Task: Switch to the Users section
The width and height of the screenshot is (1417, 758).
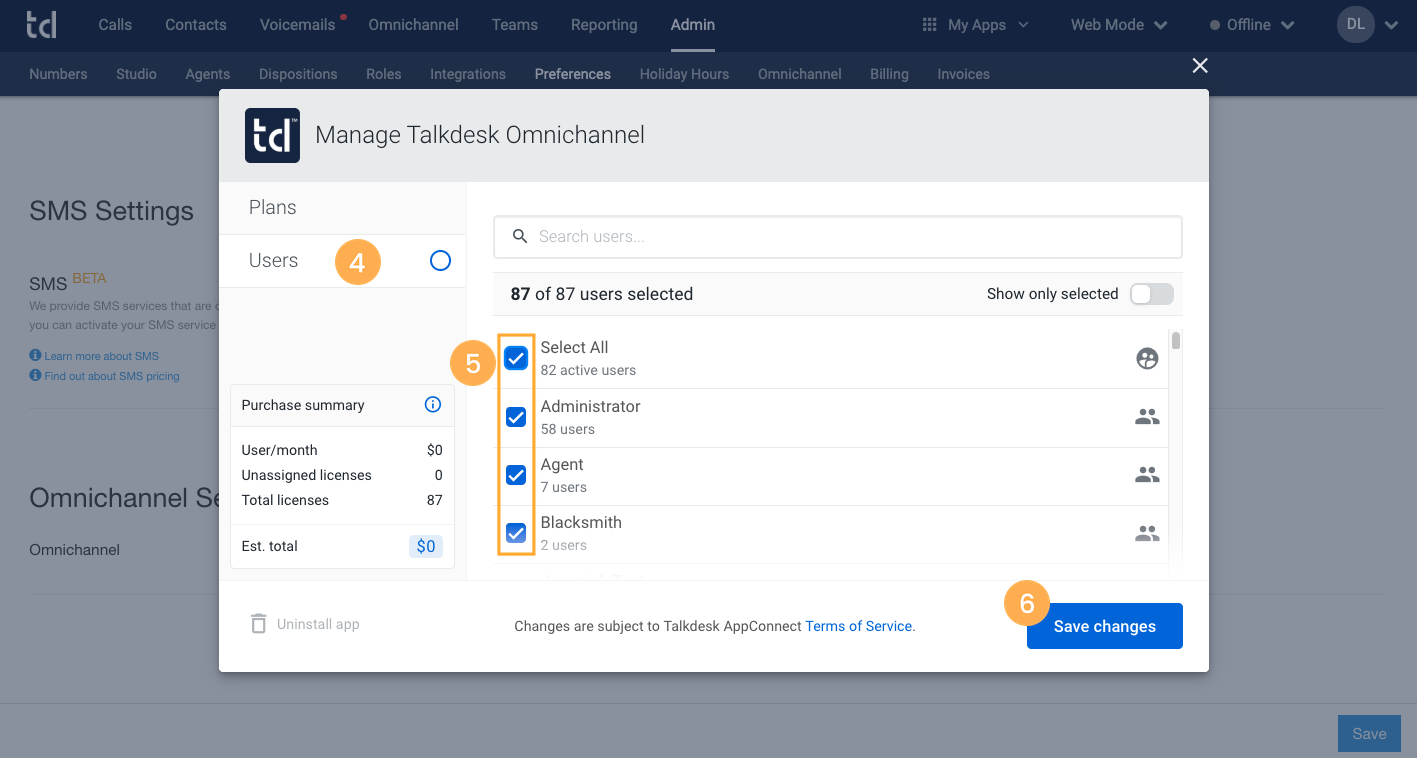Action: tap(342, 261)
